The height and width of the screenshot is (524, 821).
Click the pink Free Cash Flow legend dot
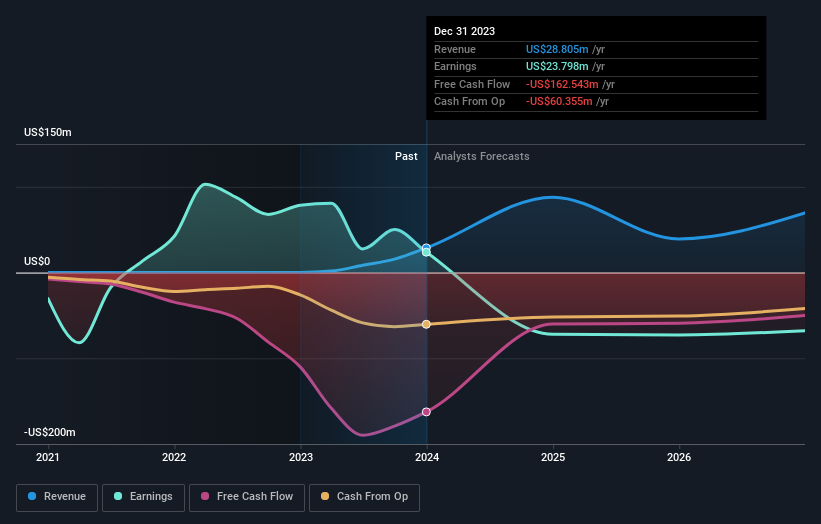tap(205, 496)
